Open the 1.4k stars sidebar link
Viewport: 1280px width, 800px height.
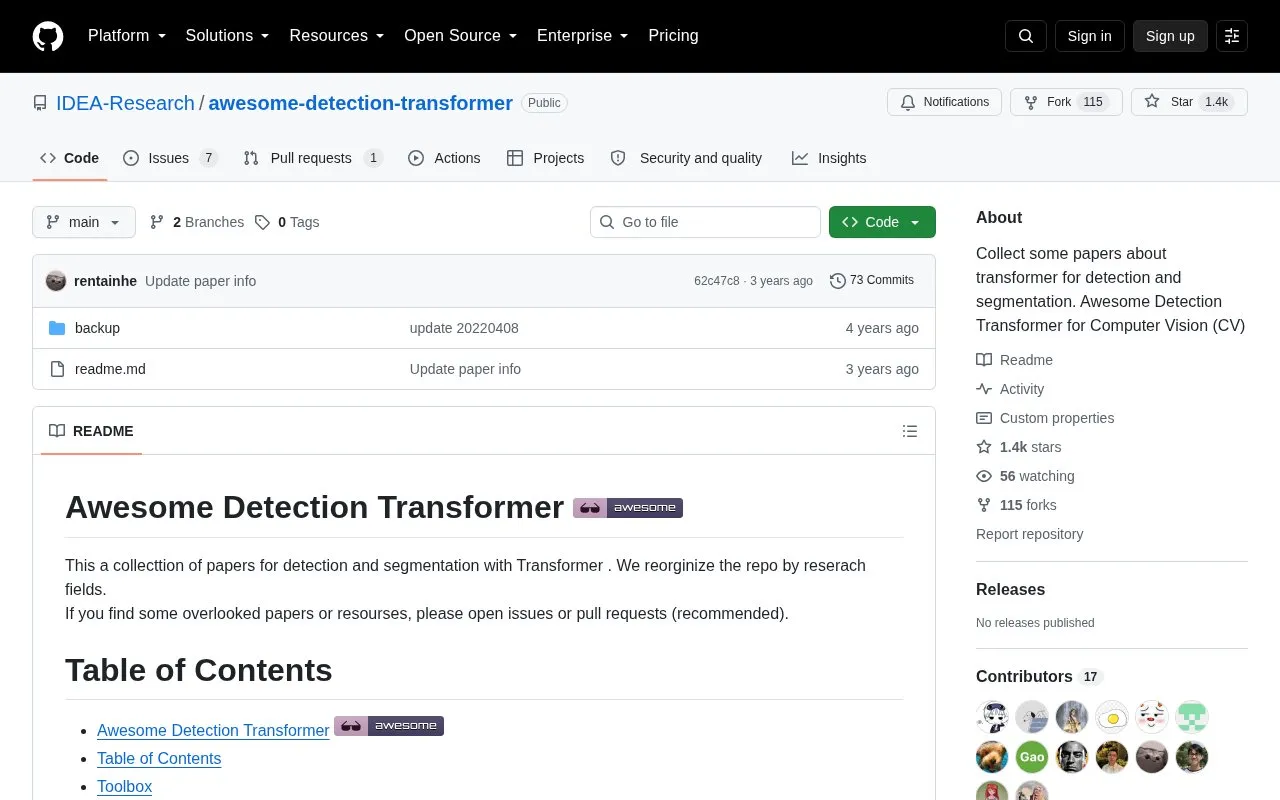(x=1030, y=447)
